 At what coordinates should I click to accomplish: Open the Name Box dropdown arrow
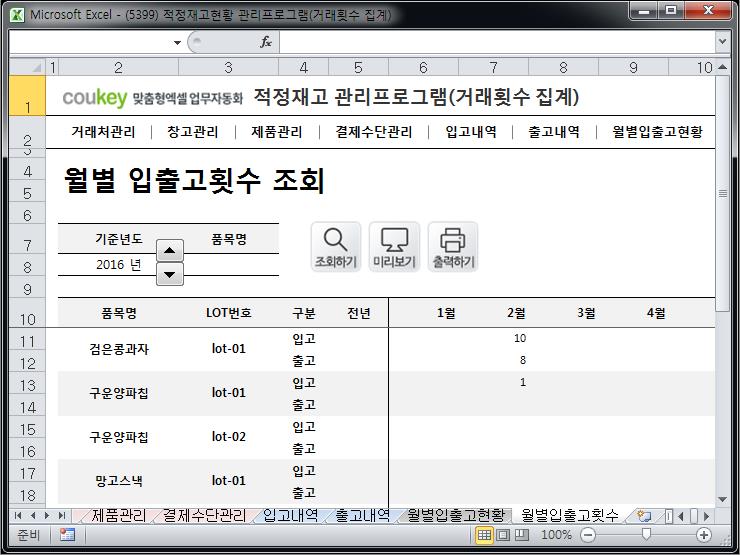click(x=177, y=42)
